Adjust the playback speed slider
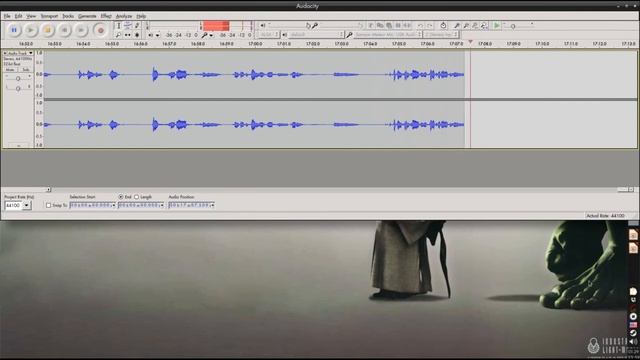Image resolution: width=640 pixels, height=360 pixels. pos(519,26)
